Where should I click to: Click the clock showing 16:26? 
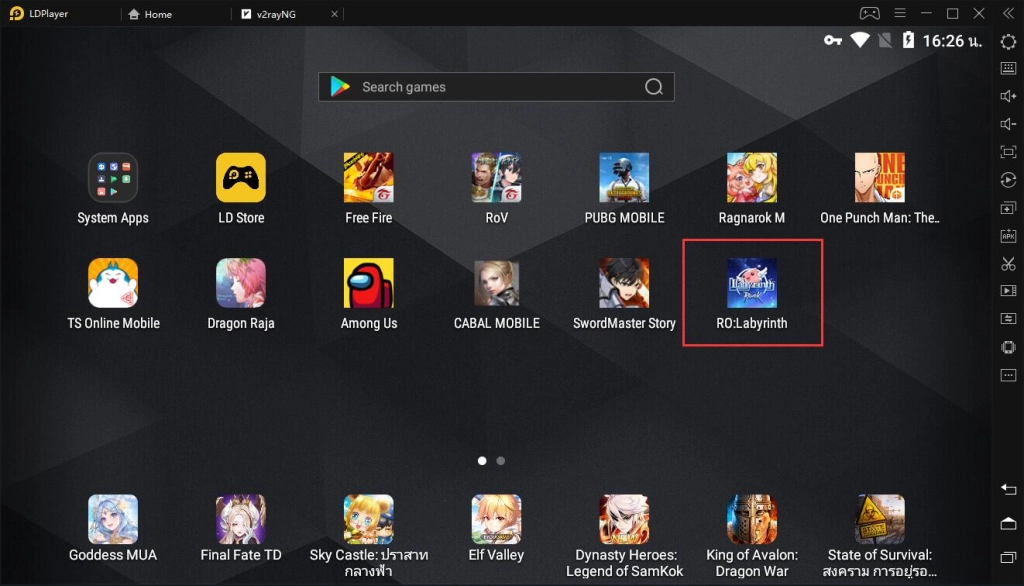point(952,41)
